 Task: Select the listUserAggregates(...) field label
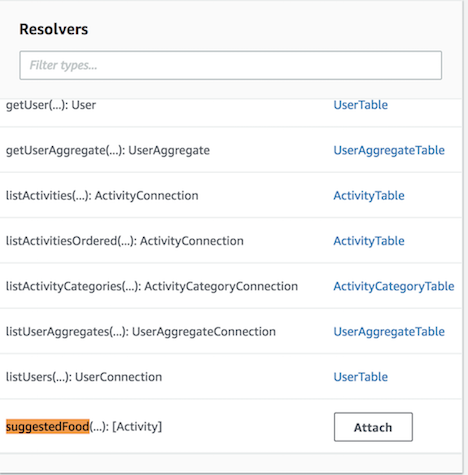141,332
